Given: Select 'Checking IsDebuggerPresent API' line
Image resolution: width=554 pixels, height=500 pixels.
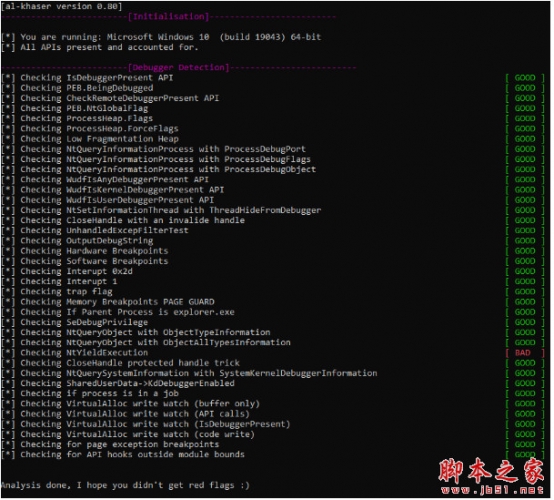Looking at the screenshot, I should [87, 78].
